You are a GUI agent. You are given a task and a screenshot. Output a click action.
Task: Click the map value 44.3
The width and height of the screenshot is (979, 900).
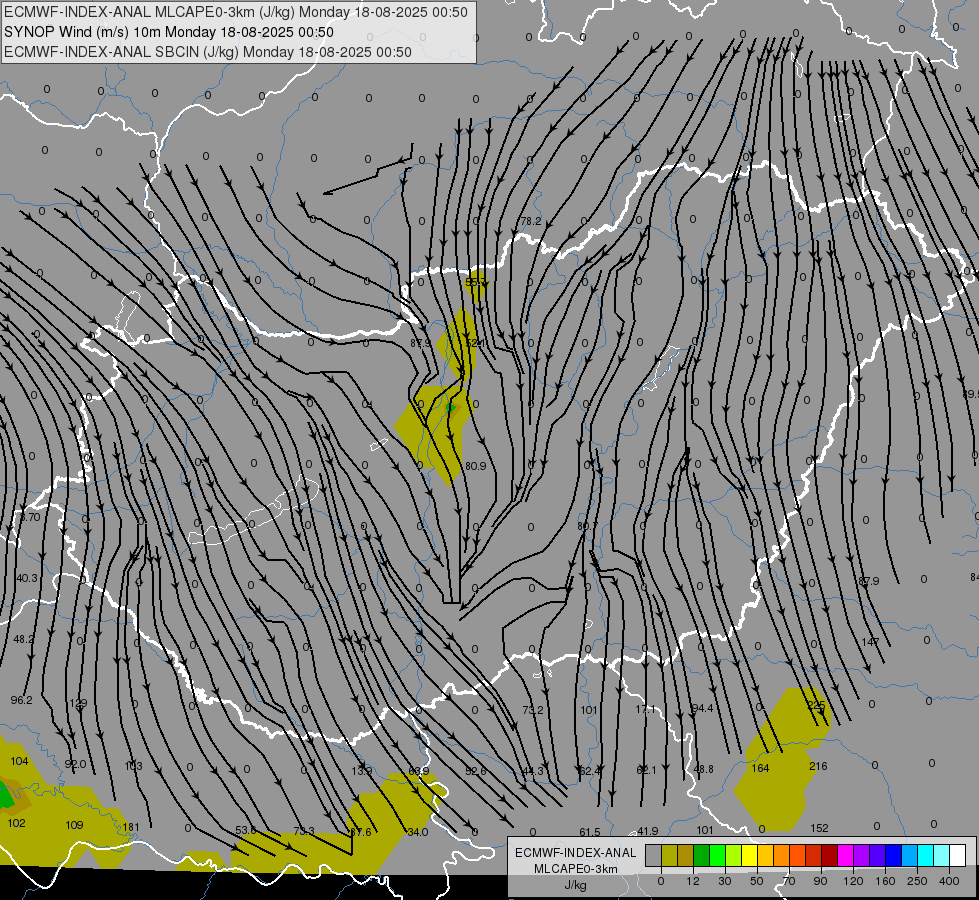click(x=533, y=771)
